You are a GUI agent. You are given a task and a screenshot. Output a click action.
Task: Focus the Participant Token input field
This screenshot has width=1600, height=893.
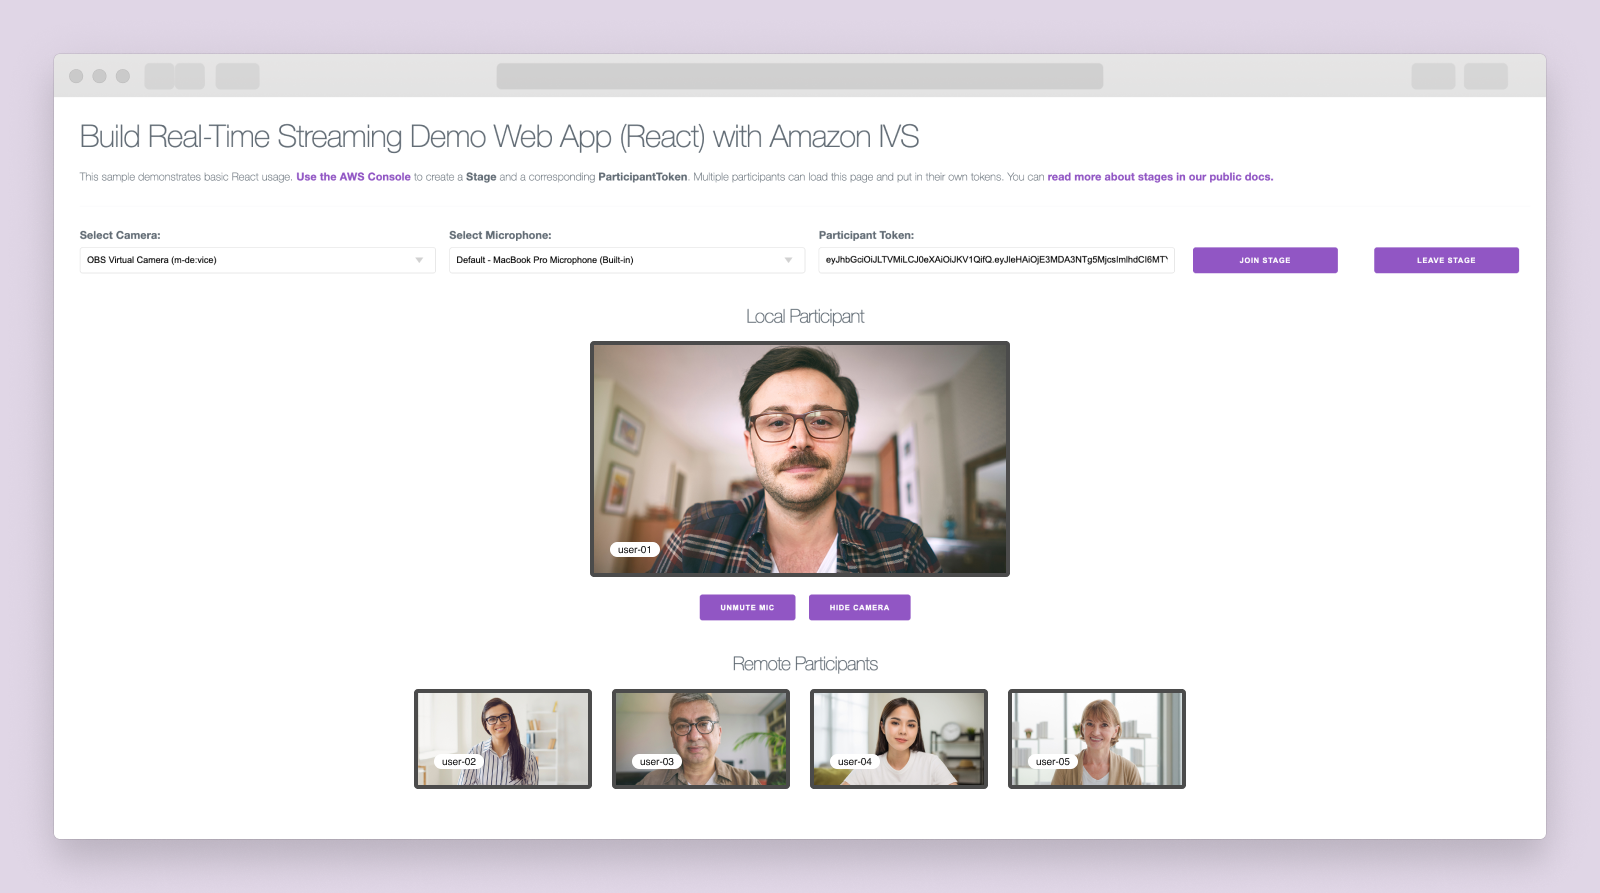(996, 260)
